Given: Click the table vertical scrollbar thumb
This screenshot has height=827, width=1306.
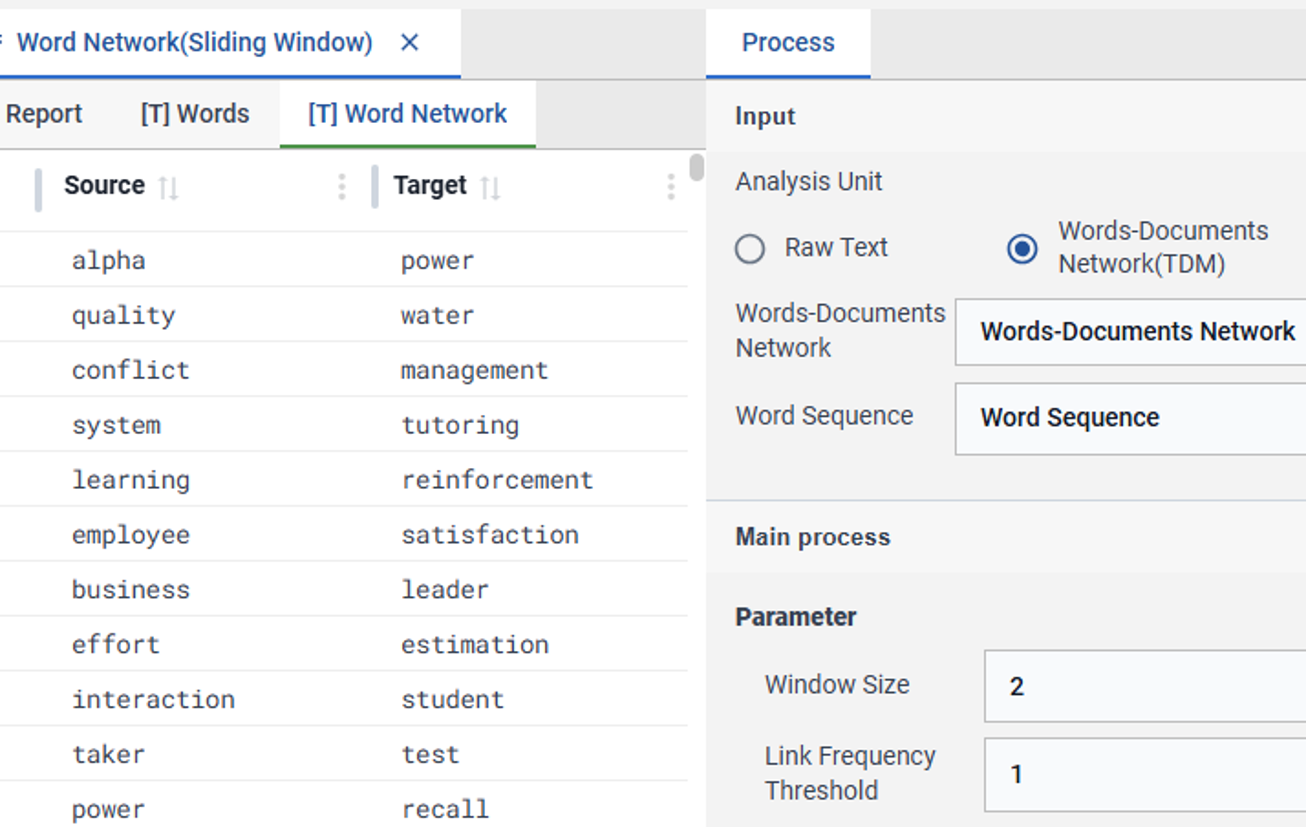Looking at the screenshot, I should point(696,167).
